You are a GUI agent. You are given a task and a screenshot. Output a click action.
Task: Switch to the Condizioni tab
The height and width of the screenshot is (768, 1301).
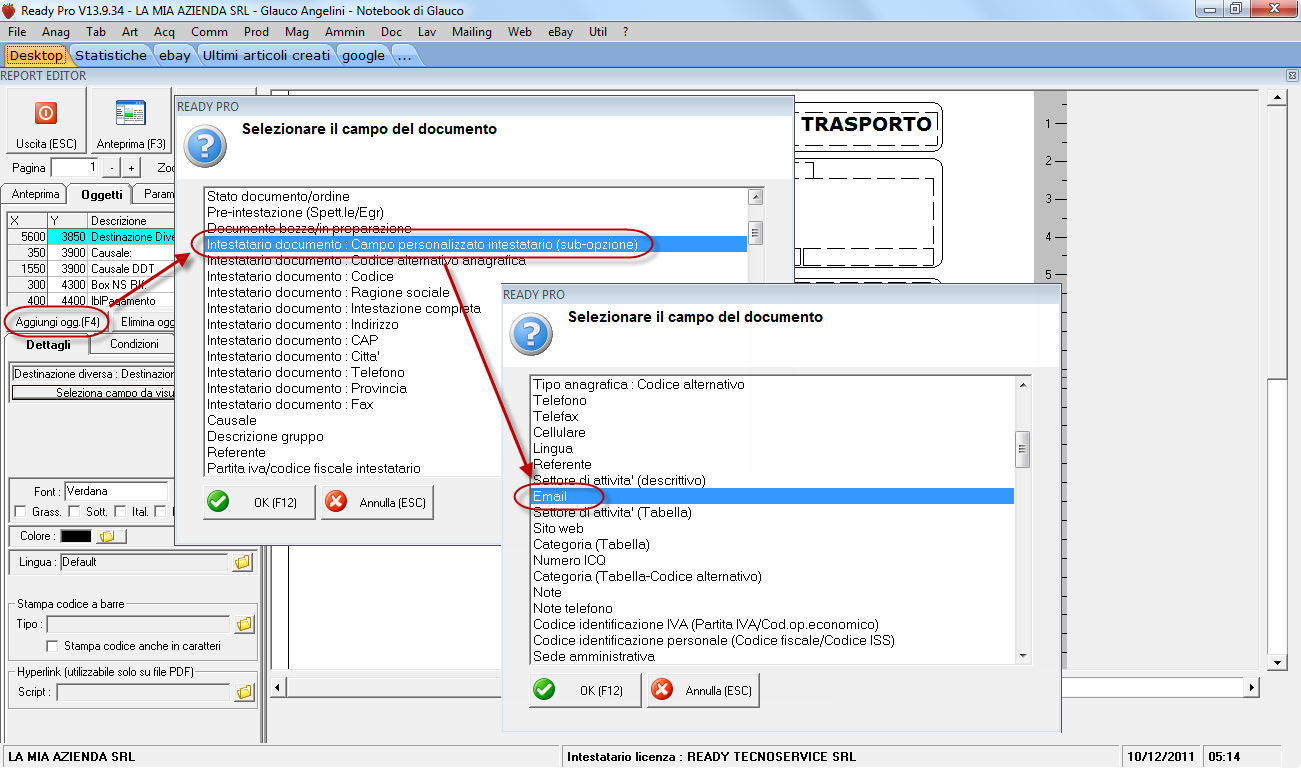[x=134, y=344]
